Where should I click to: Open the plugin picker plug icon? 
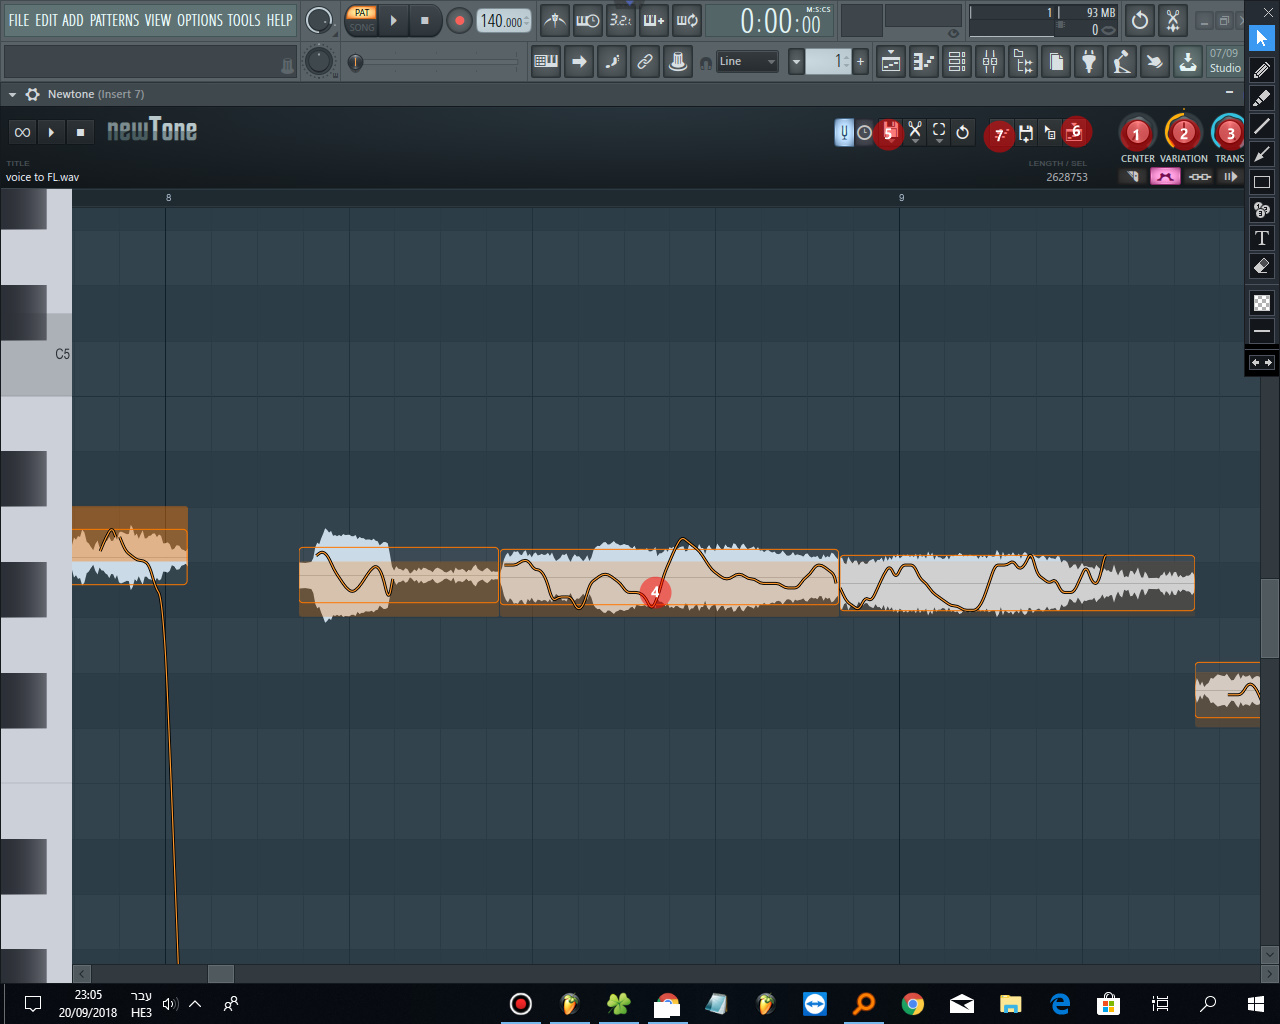(x=1089, y=62)
